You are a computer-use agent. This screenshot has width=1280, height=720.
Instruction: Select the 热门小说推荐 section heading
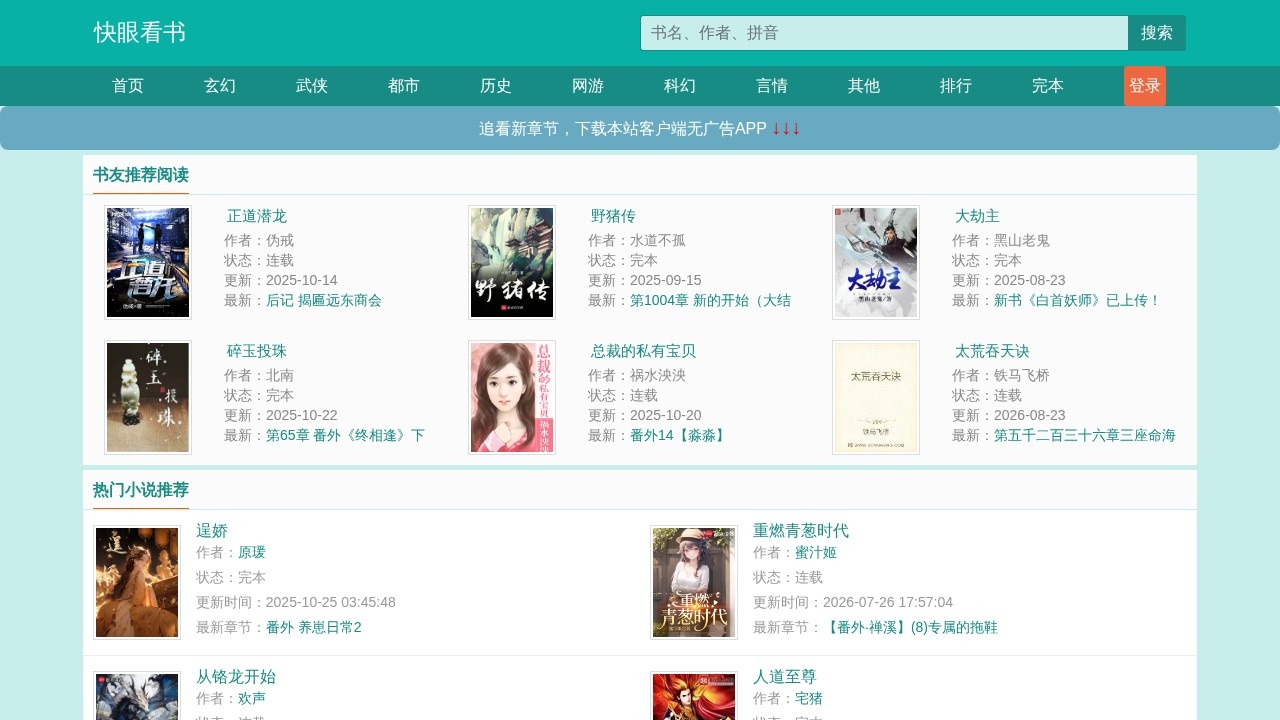[x=141, y=490]
